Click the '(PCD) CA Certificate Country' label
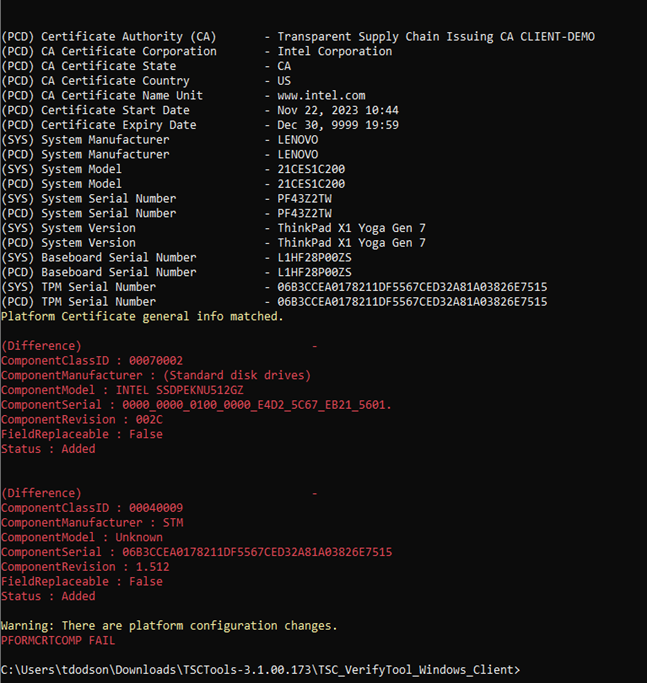647x683 pixels. [95, 81]
